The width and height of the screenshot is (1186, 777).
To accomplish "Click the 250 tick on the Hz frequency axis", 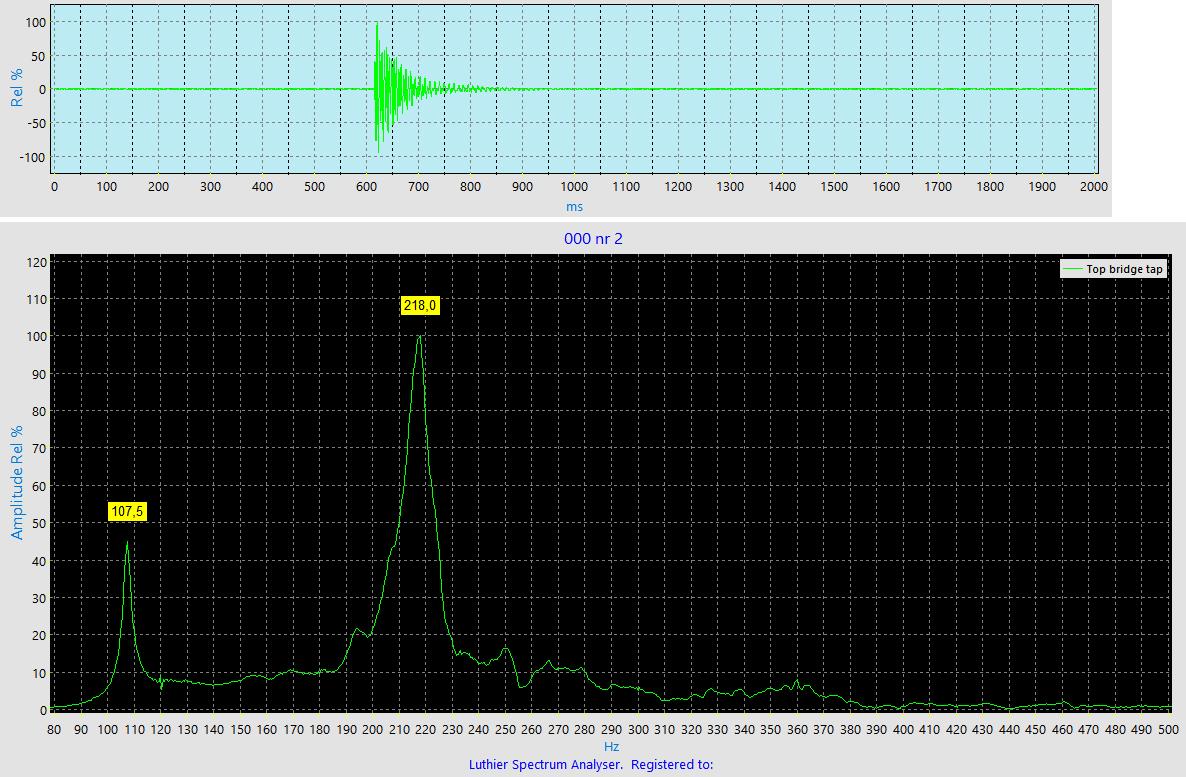I will pyautogui.click(x=505, y=730).
